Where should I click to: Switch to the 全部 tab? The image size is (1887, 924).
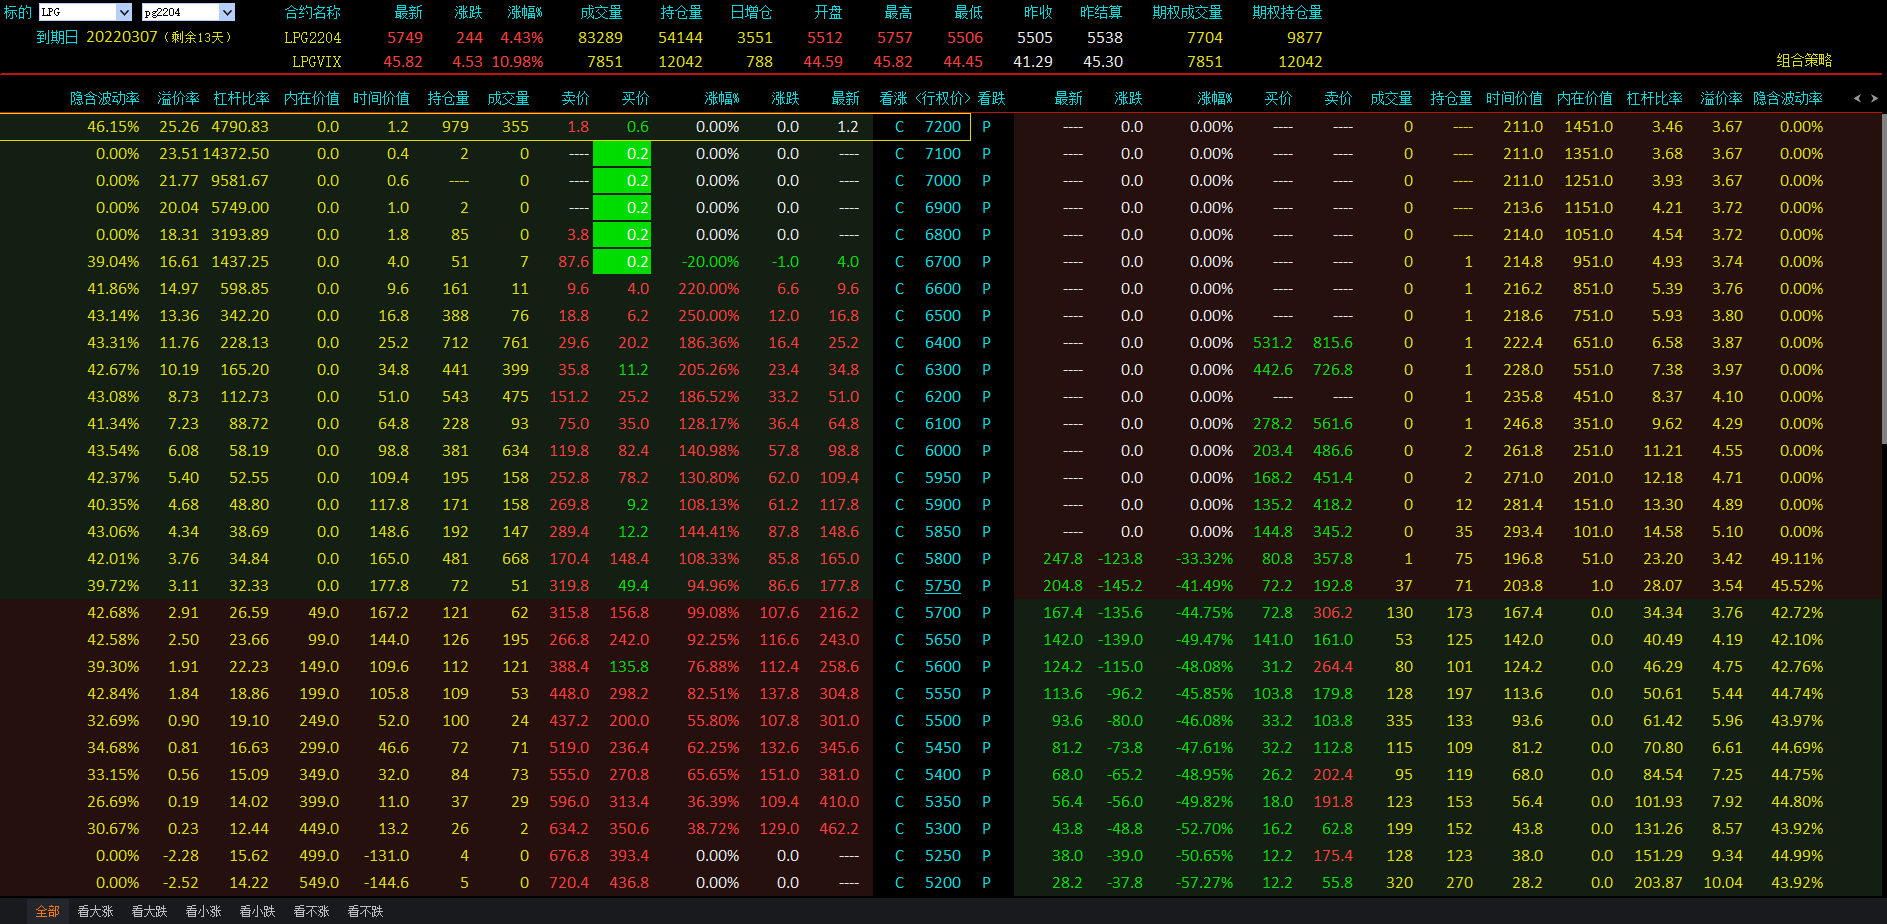(48, 911)
